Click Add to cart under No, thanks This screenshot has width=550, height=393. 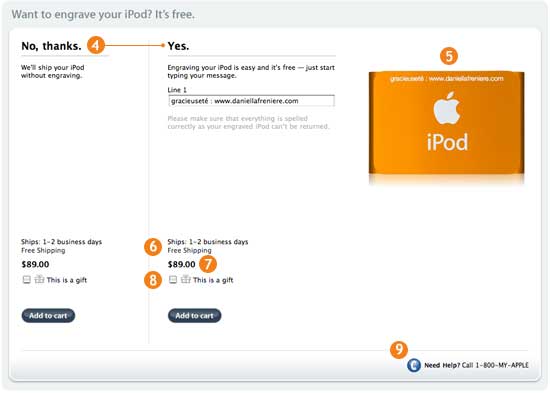click(48, 315)
